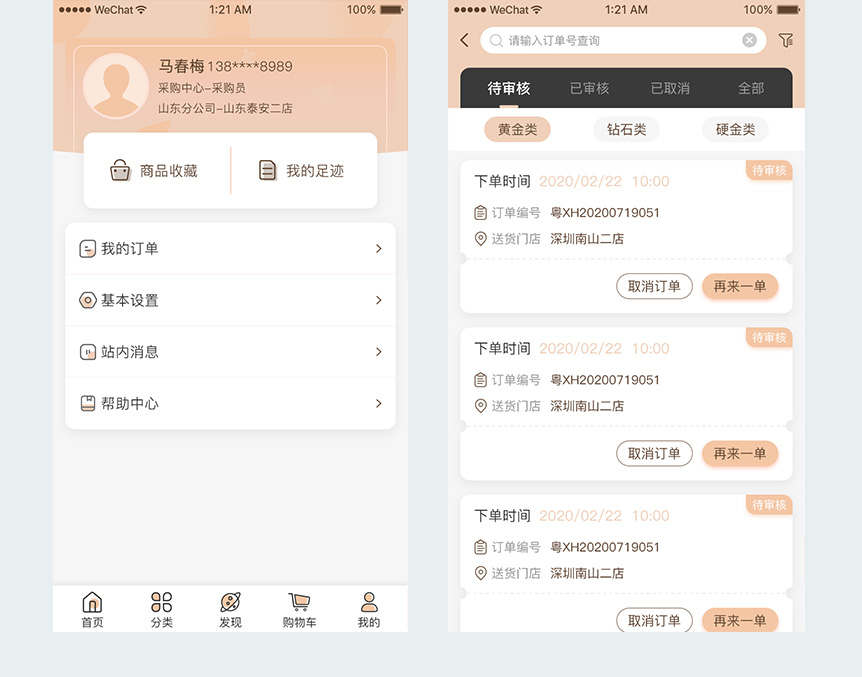This screenshot has width=862, height=677.
Task: Click 订单编号 clipboard icon in first card
Action: pos(480,212)
